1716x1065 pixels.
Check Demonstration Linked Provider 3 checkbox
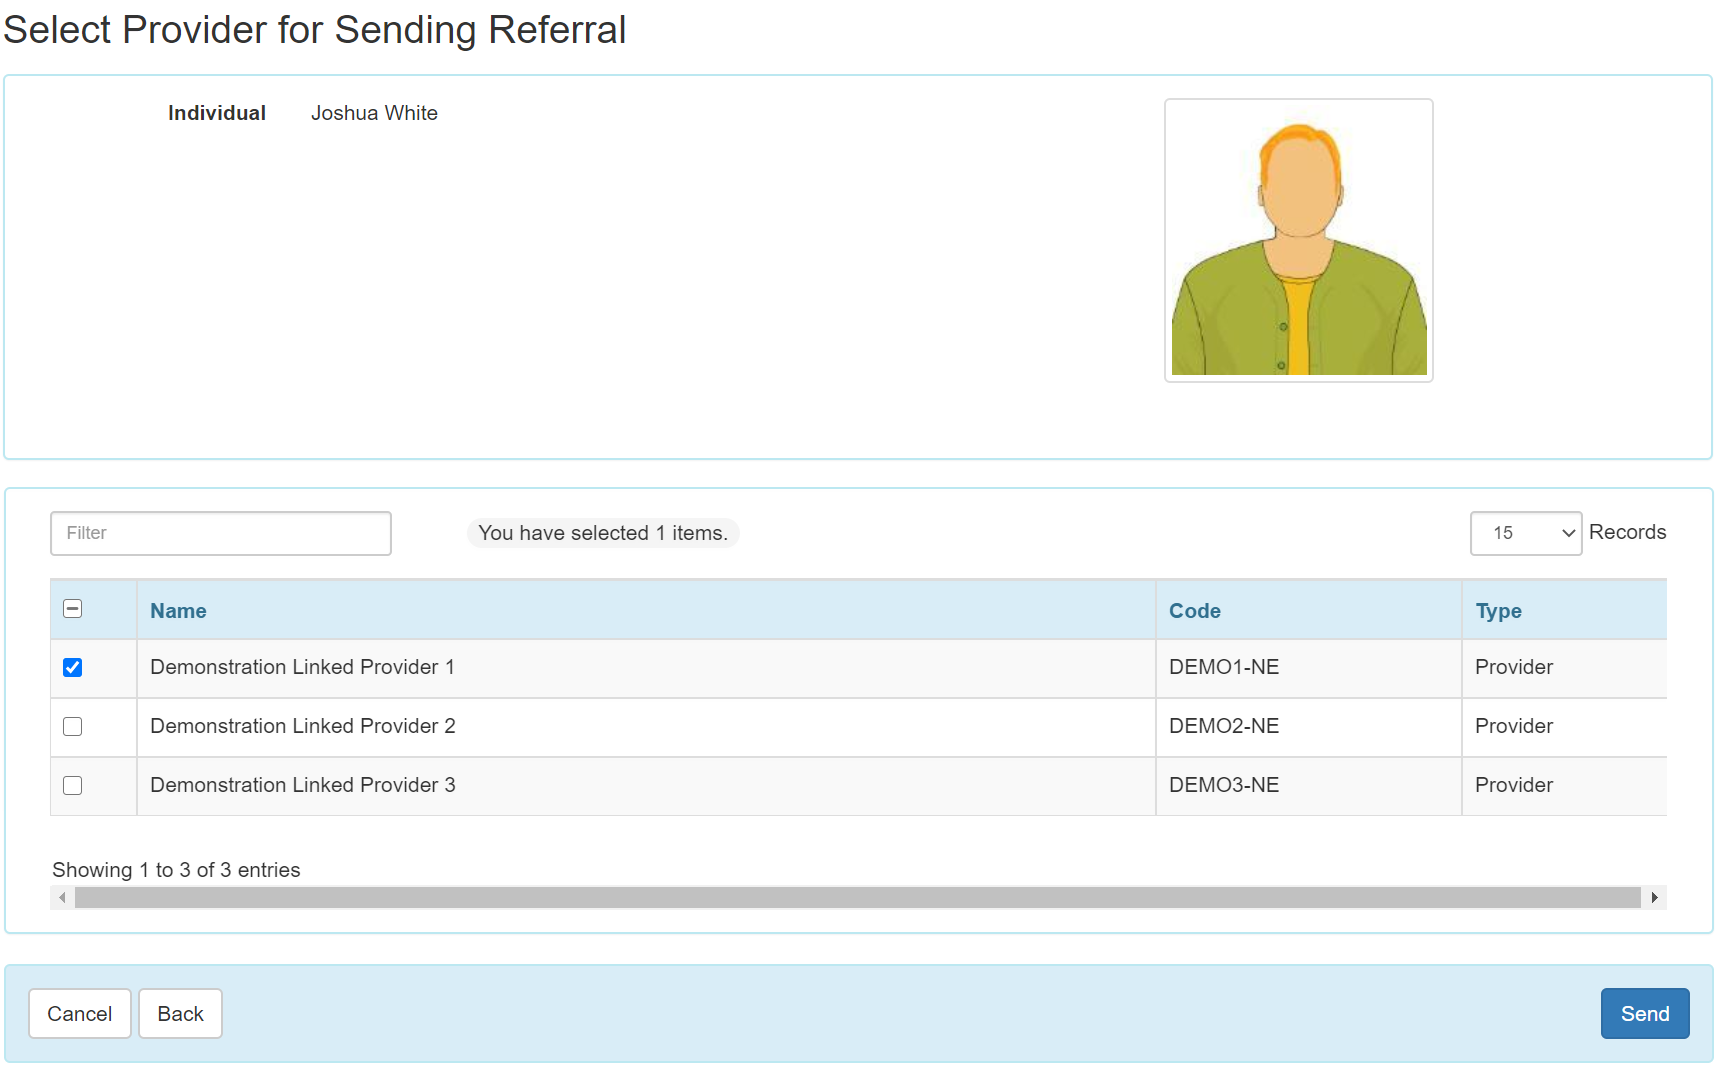(72, 786)
